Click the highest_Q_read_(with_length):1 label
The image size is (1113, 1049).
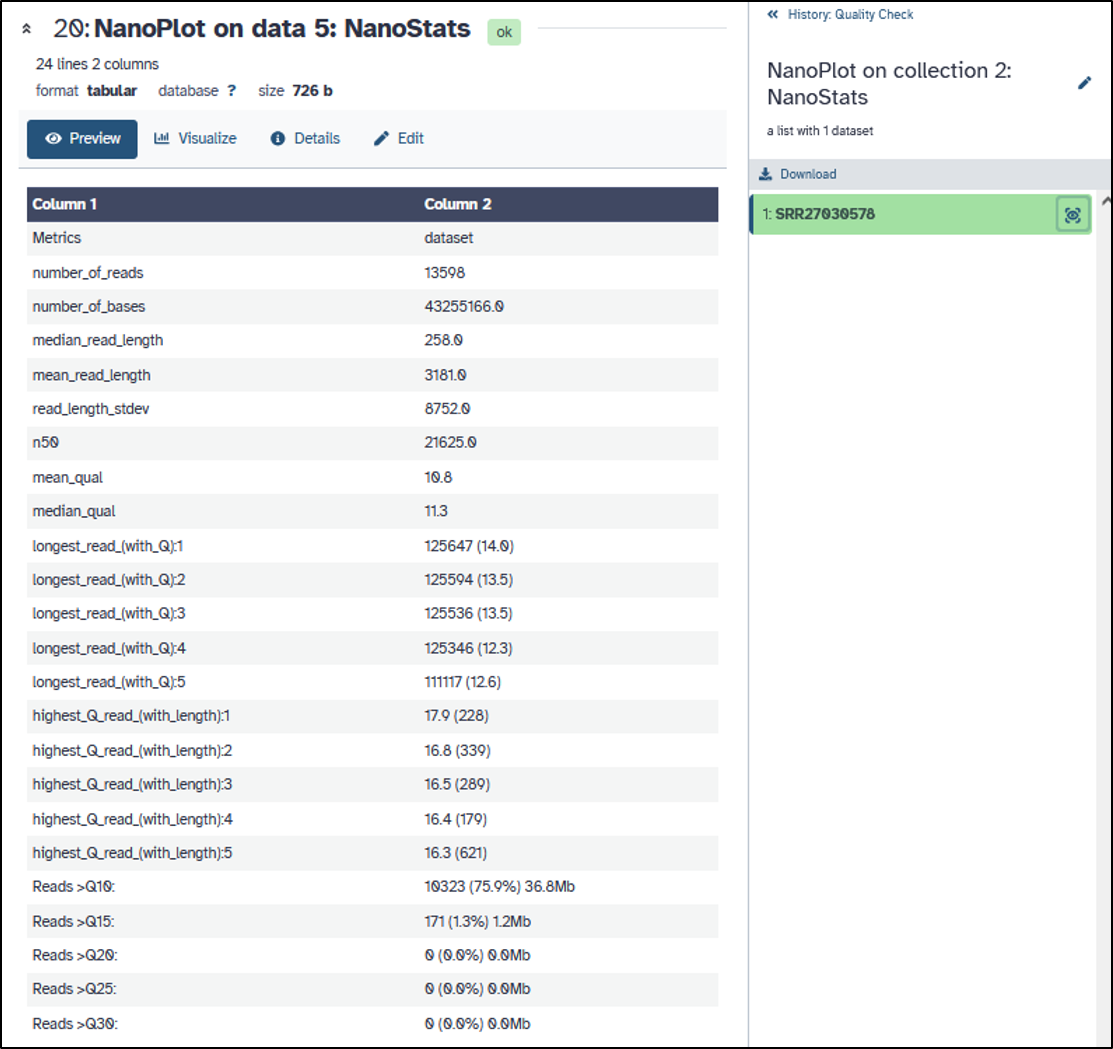131,715
